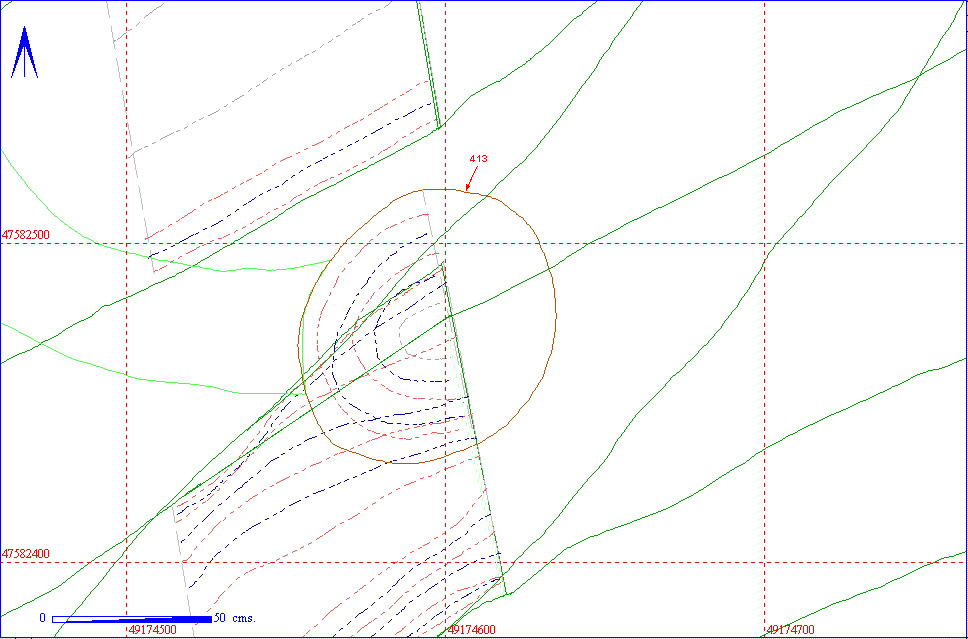Select the 49174700 easting coordinate label
The width and height of the screenshot is (968, 639).
(791, 630)
